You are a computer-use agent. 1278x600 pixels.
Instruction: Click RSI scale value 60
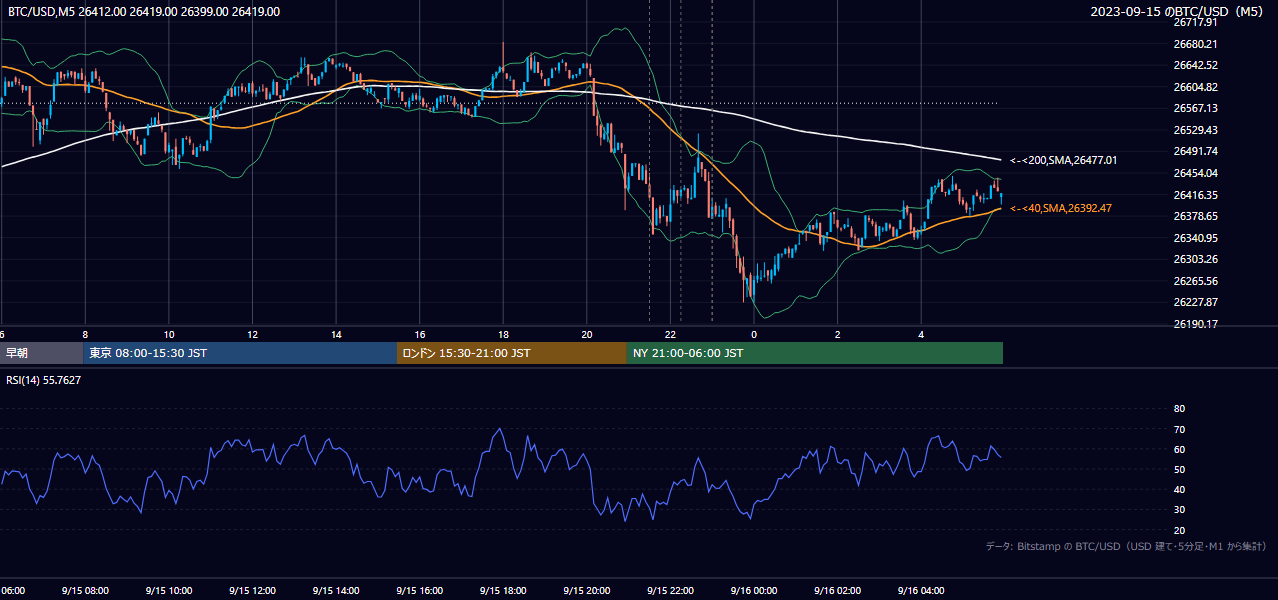click(1179, 449)
